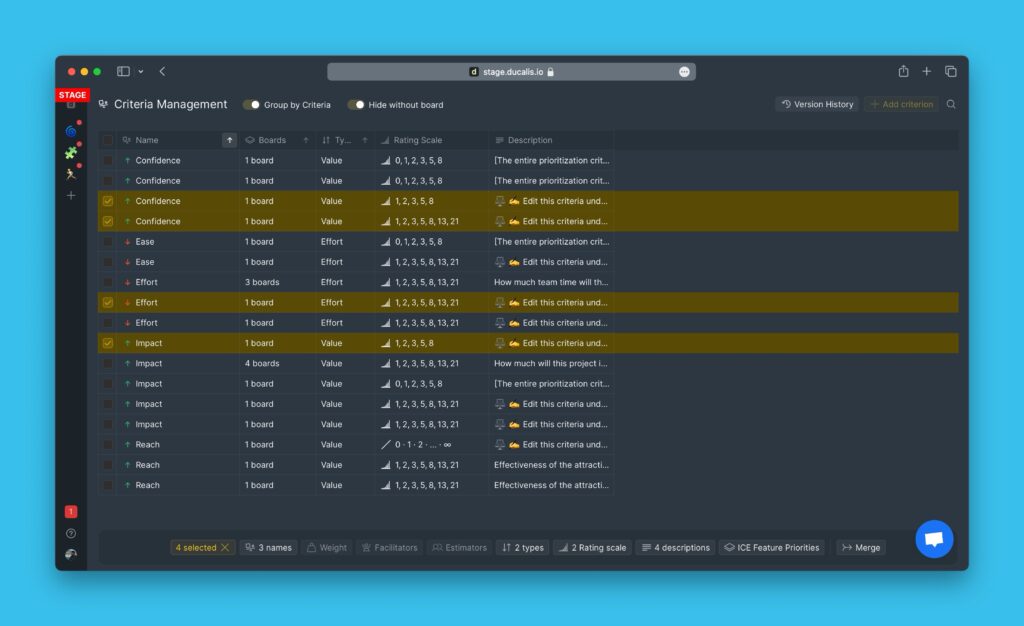Viewport: 1024px width, 626px height.
Task: Open the blue spiral workspace in sidebar
Action: [71, 131]
